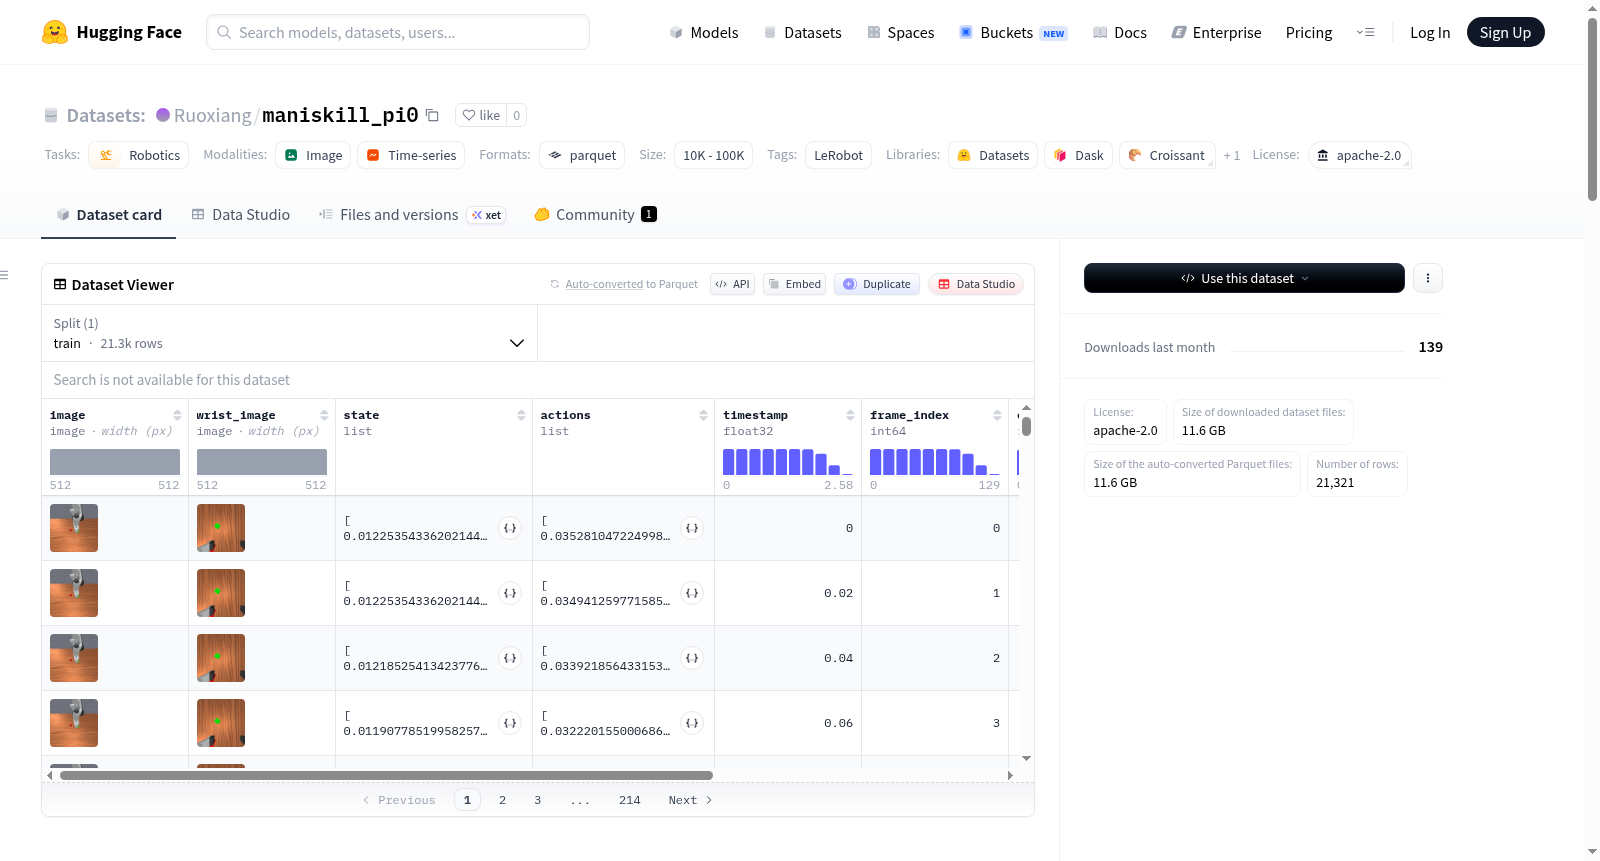Open the Split train dropdown
The image size is (1600, 861).
289,333
